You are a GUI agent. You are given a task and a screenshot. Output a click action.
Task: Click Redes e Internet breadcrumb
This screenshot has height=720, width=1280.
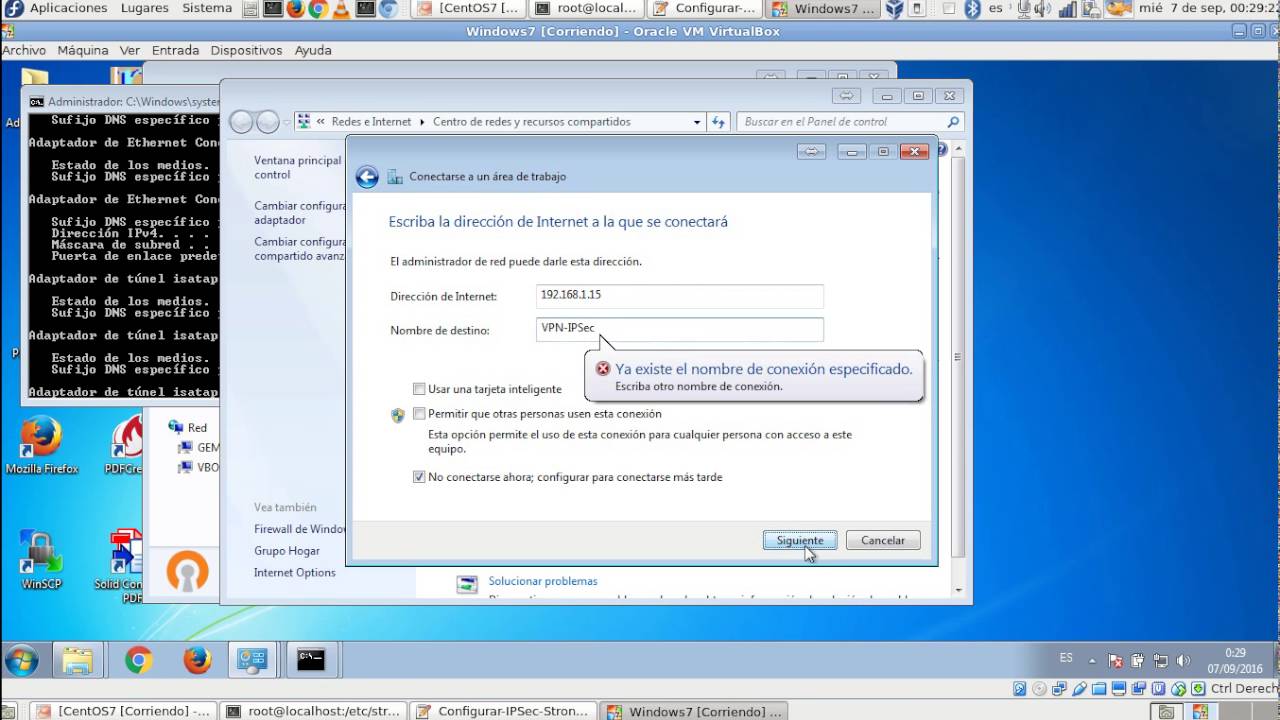pyautogui.click(x=371, y=122)
